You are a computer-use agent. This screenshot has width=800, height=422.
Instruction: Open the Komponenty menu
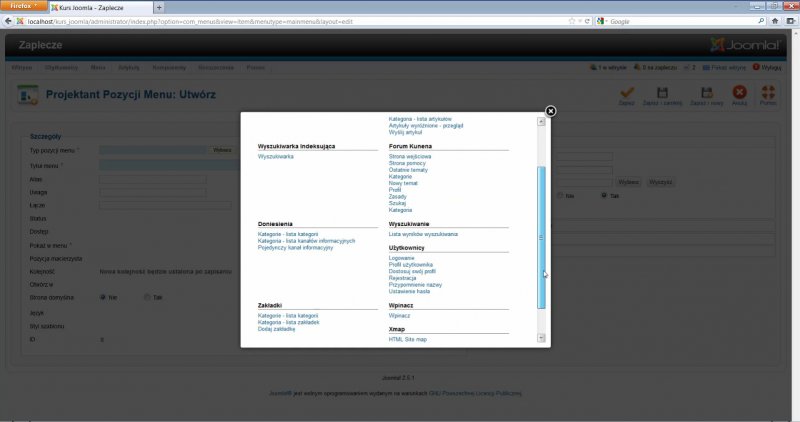point(168,67)
